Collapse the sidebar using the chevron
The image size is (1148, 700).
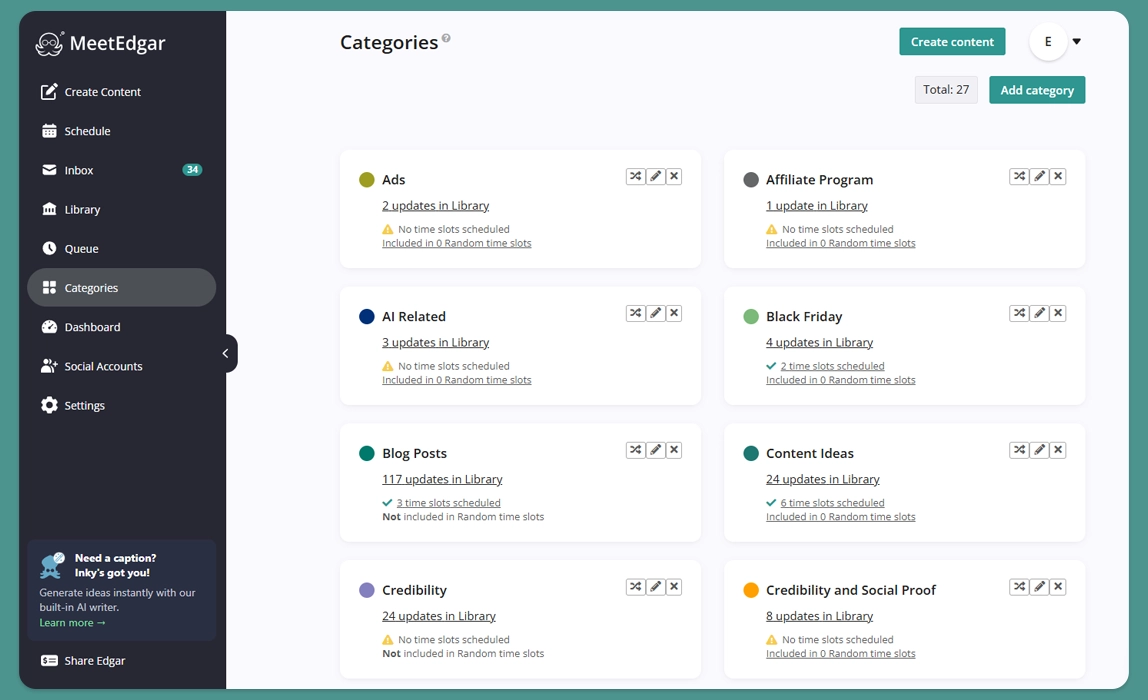coord(225,353)
